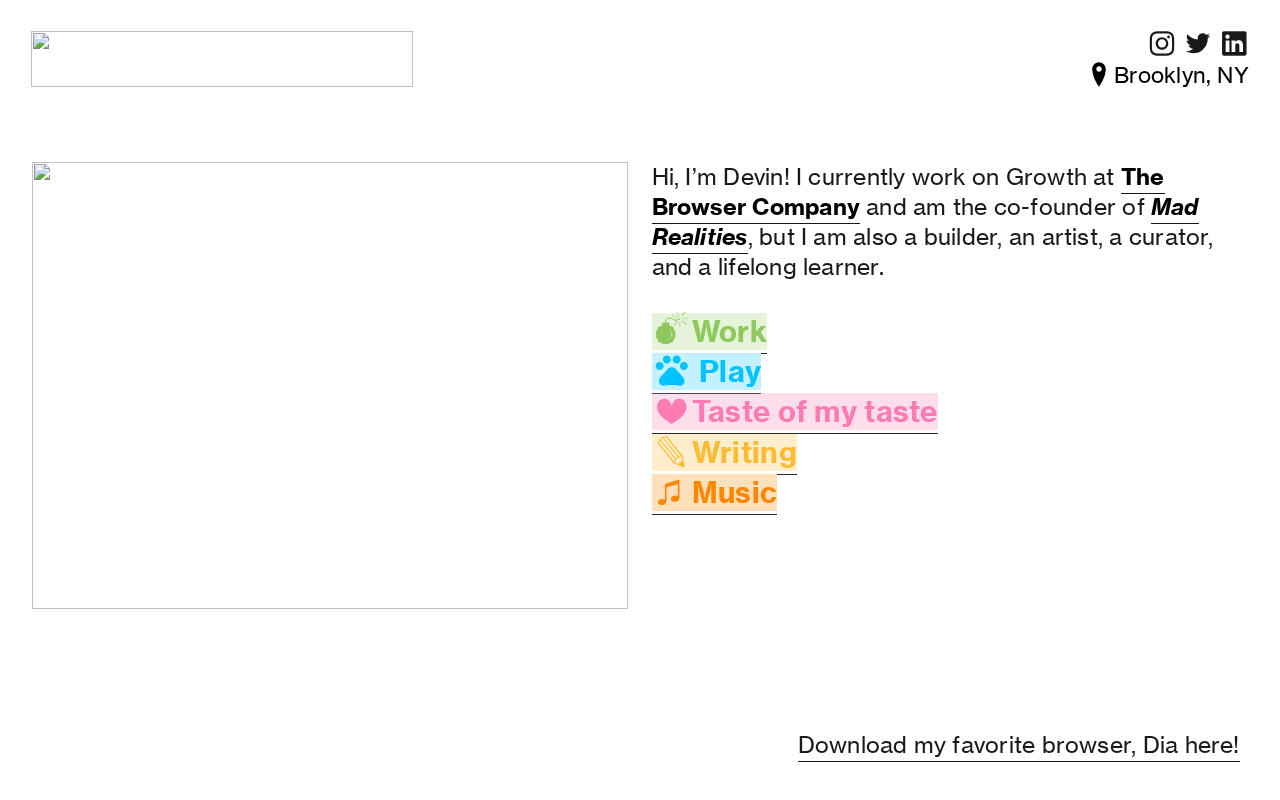Open the Taste of my taste page
Viewport: 1280px width, 800px height.
coord(814,412)
